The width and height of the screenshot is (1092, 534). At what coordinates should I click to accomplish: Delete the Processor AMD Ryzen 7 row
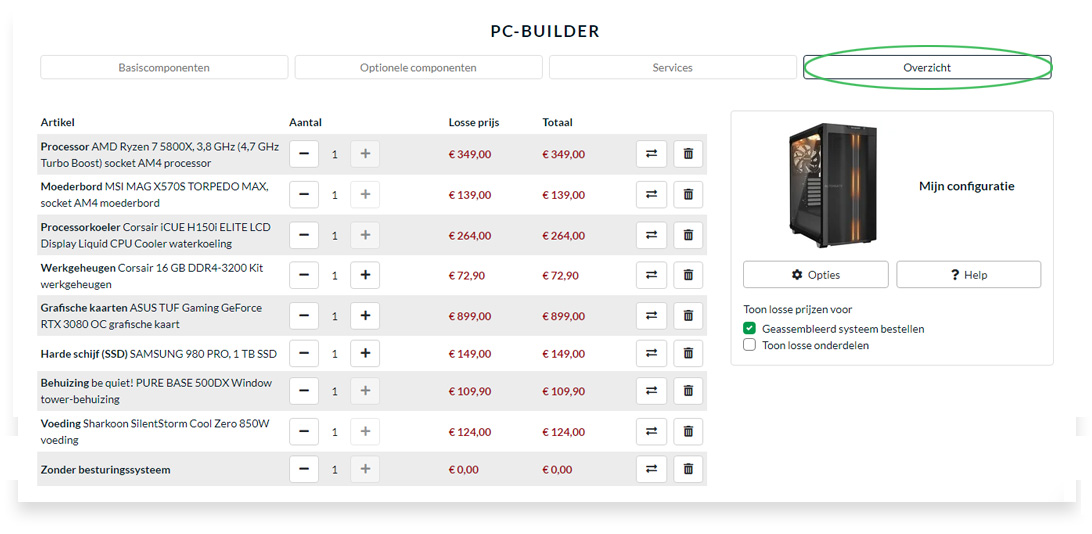pos(688,154)
